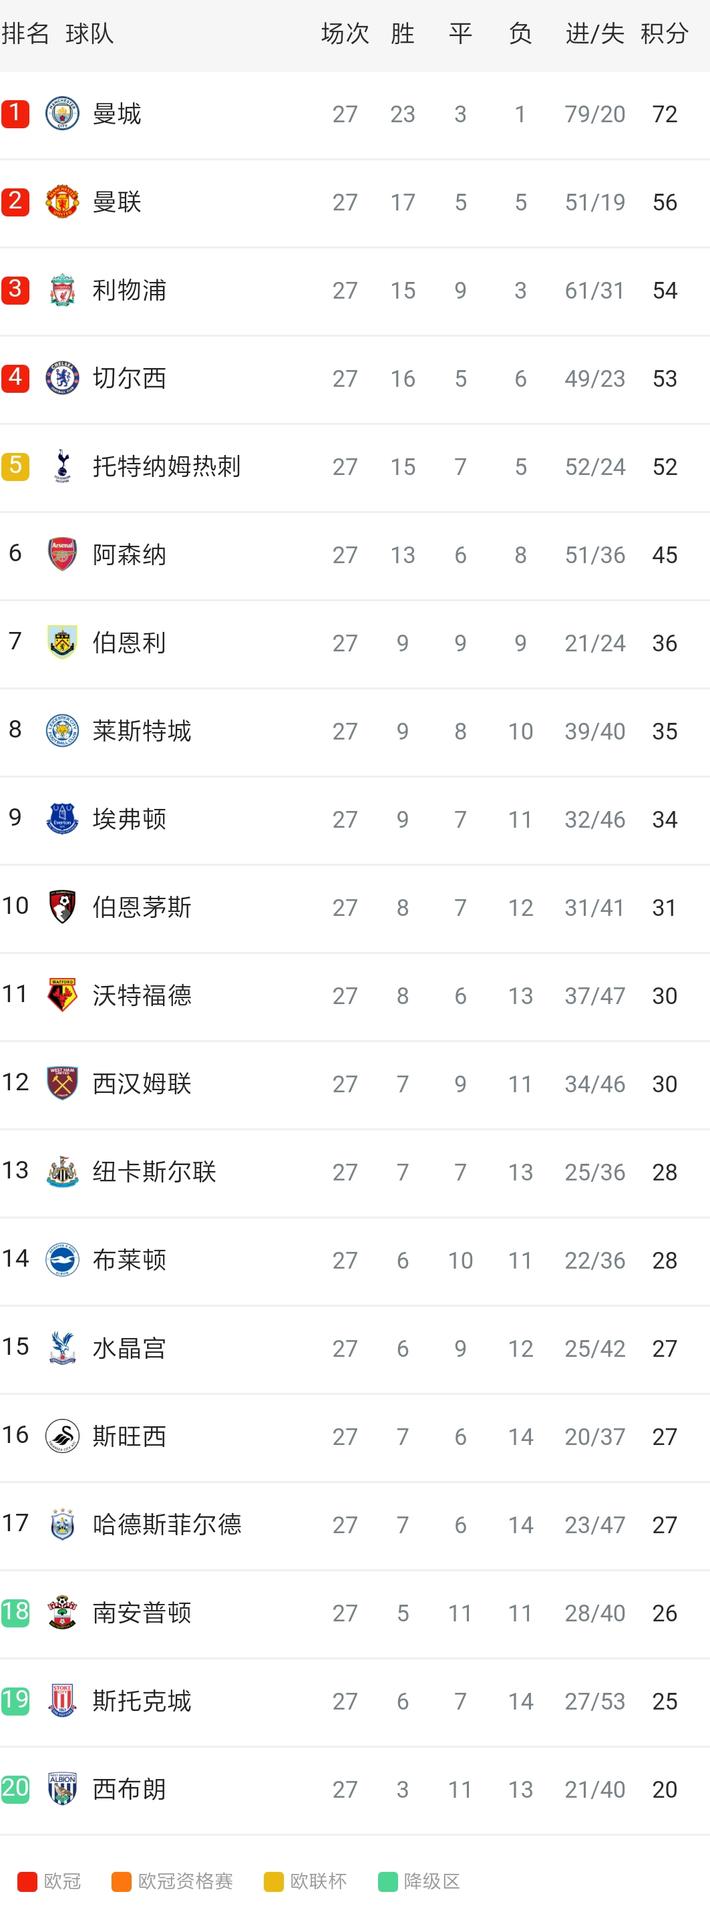710x1928 pixels.
Task: Click the red rank 1 badge
Action: coord(15,114)
